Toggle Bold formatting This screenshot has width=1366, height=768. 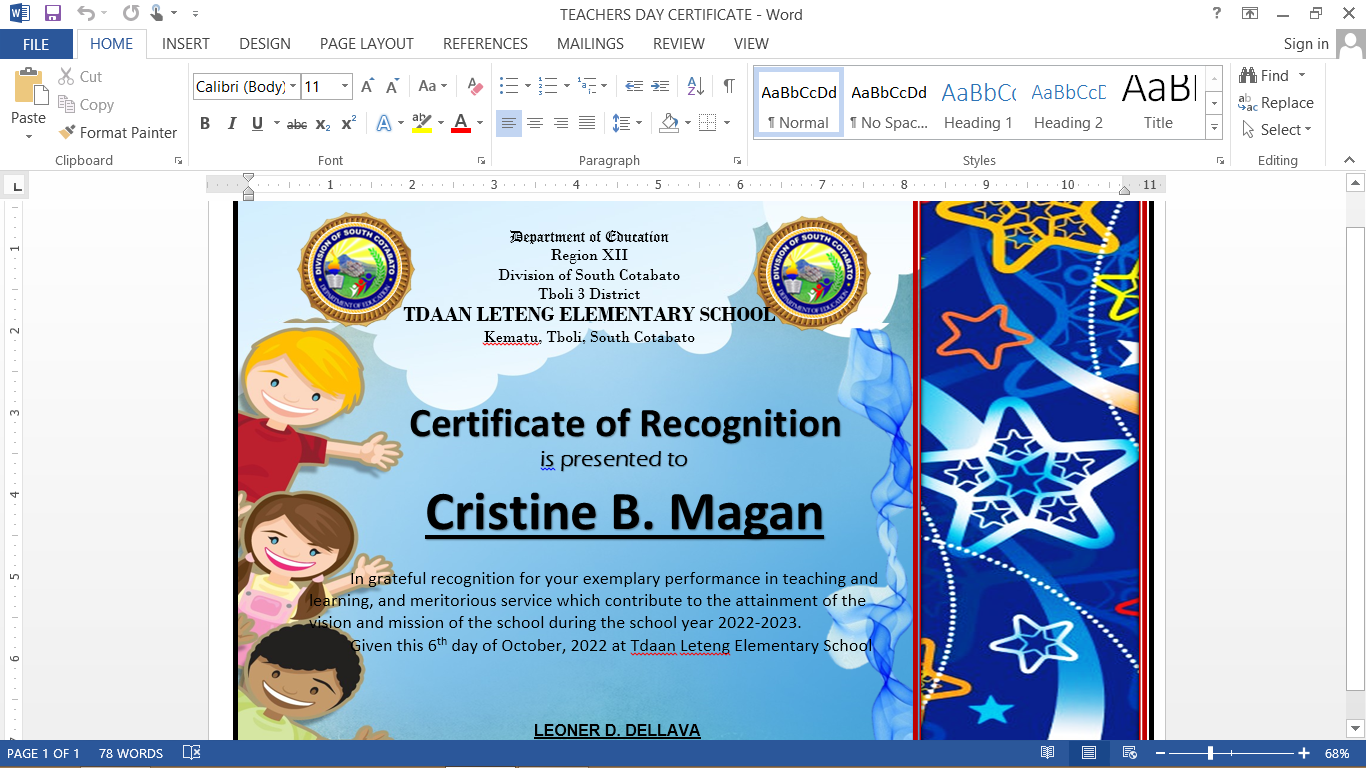click(x=205, y=124)
